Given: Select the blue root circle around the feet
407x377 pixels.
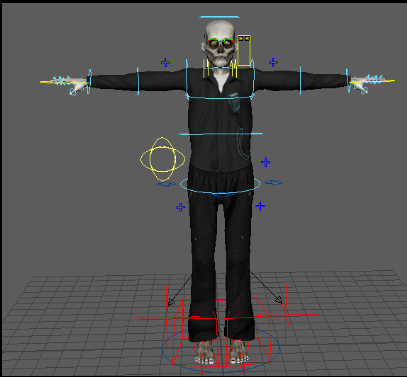Looking at the screenshot, I should pos(221,348).
